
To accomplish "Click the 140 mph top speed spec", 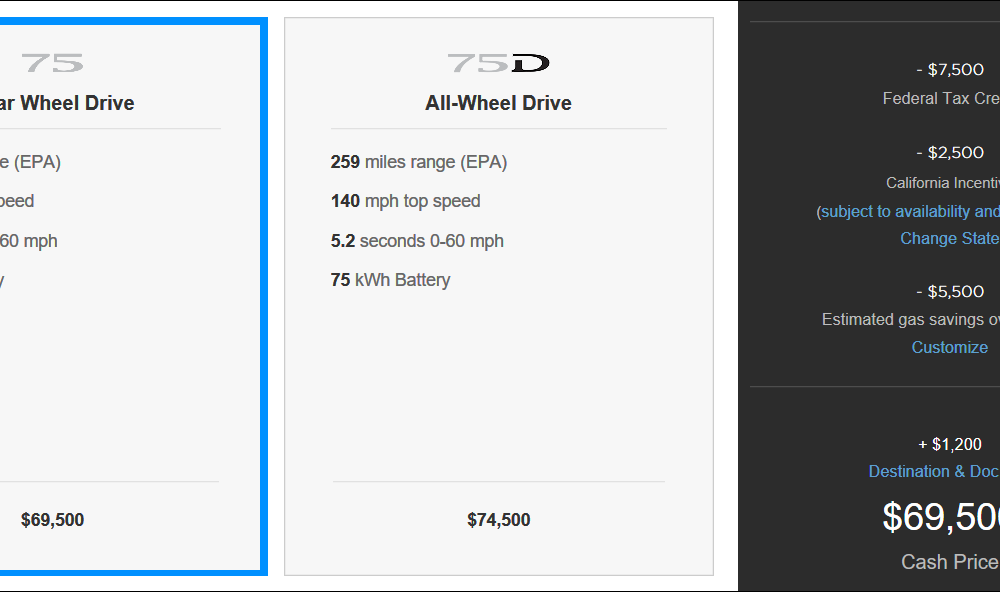I will (406, 201).
